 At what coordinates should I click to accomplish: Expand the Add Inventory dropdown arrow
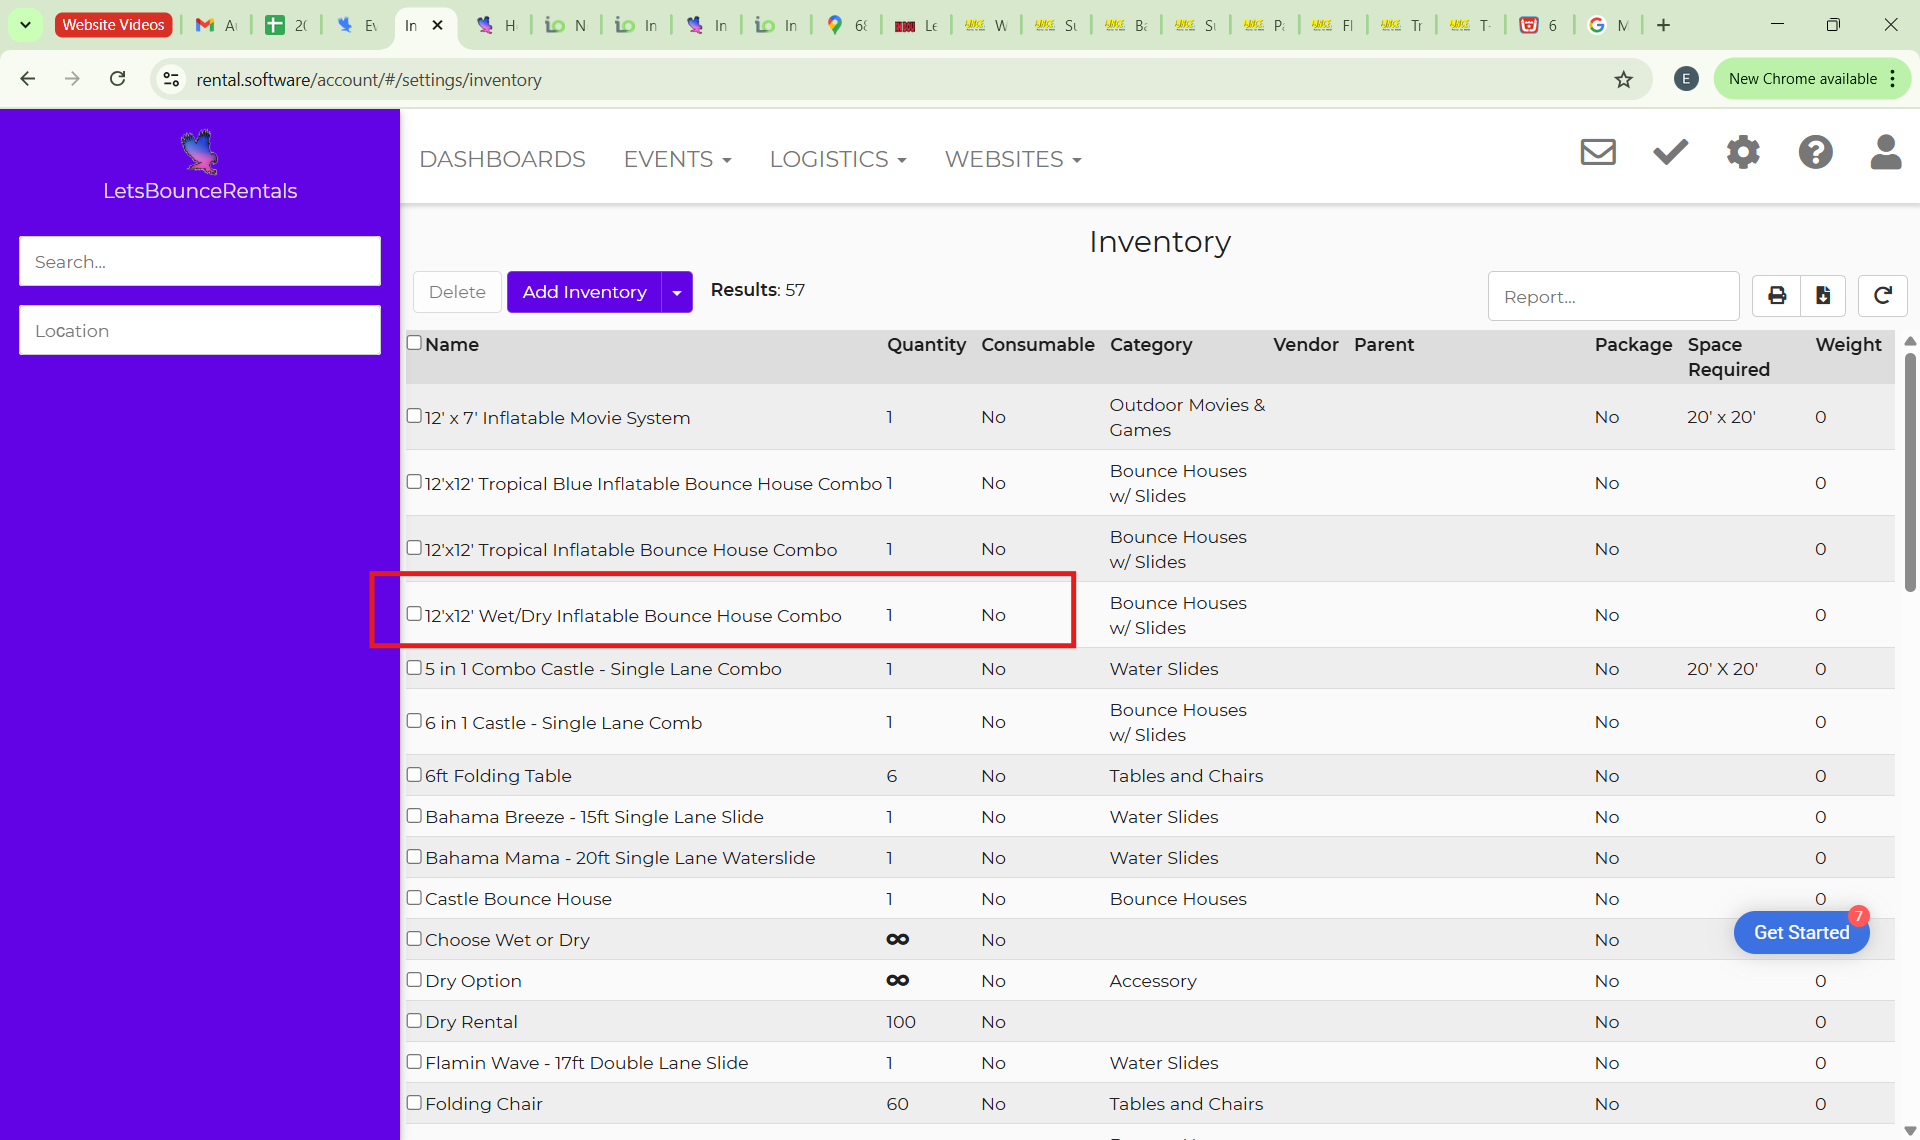677,292
